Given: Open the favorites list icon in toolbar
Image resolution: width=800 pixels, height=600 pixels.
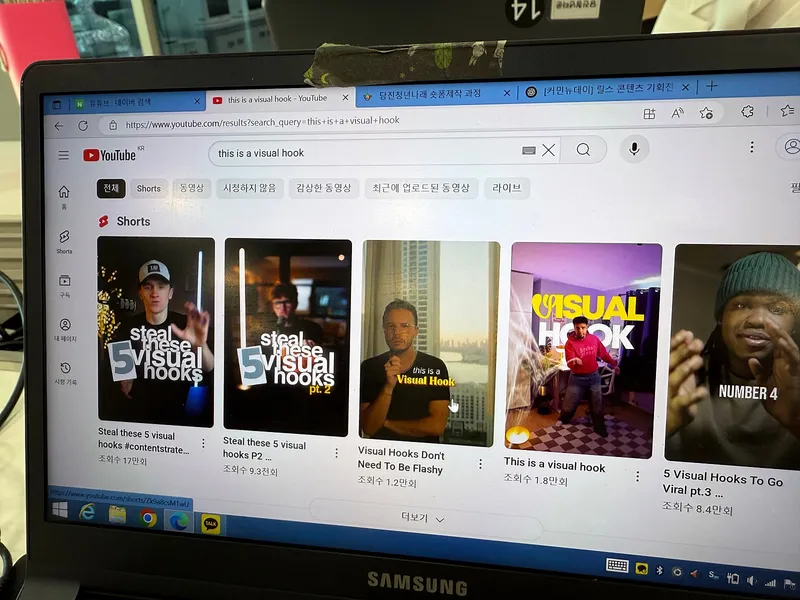Looking at the screenshot, I should pos(788,110).
